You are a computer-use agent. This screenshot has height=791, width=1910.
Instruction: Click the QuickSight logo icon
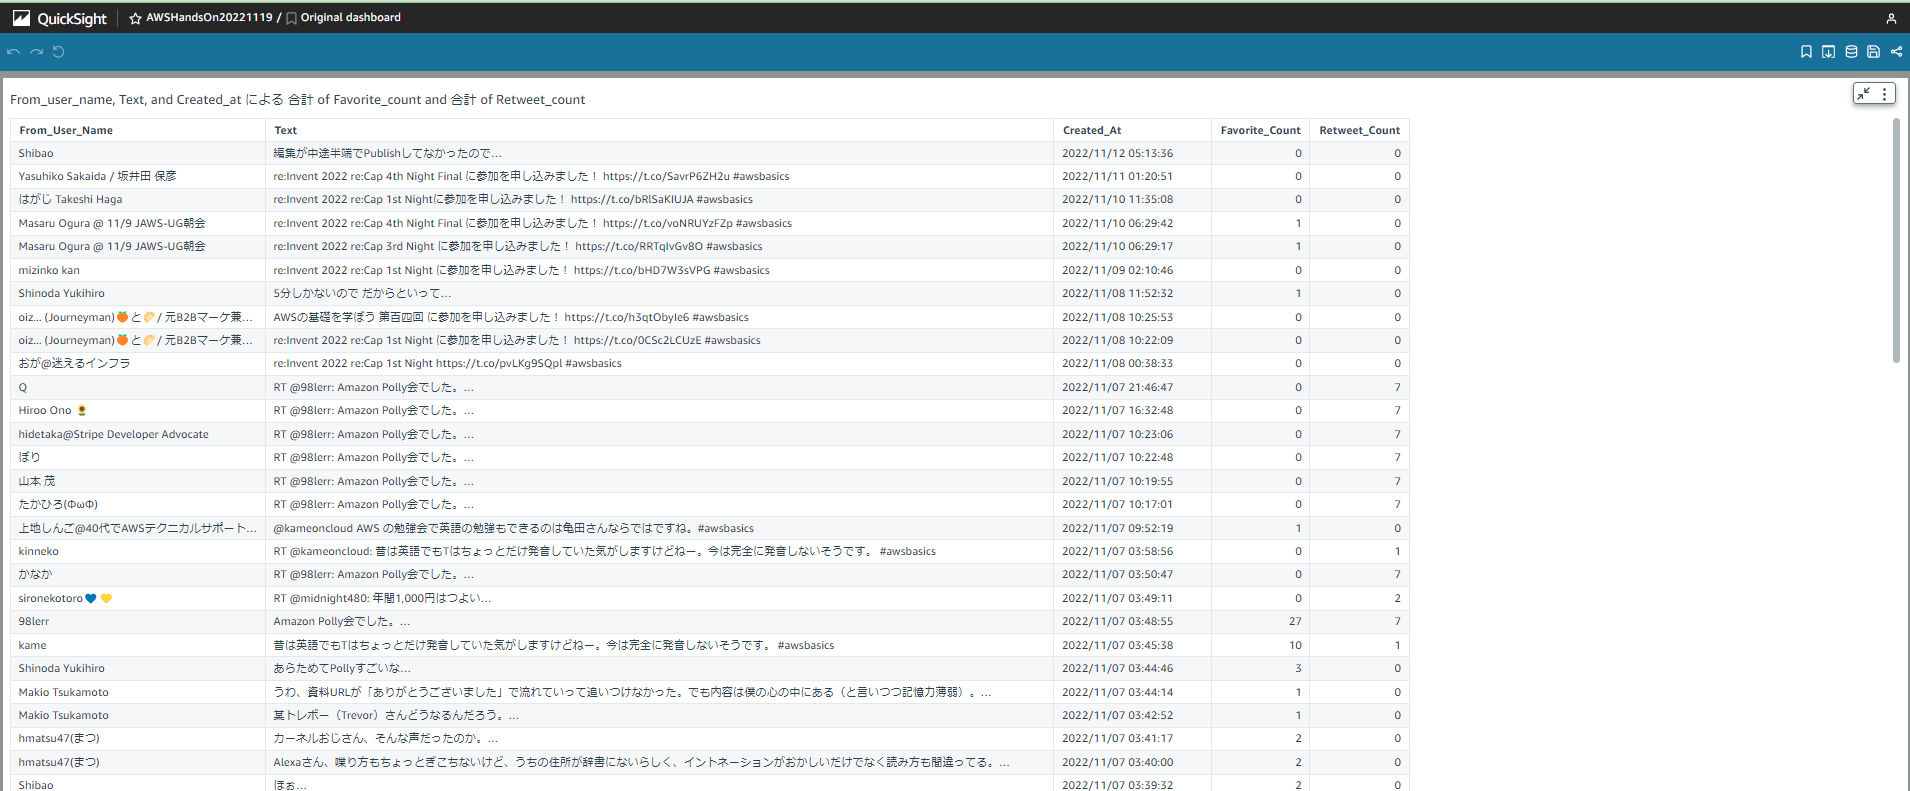pyautogui.click(x=21, y=18)
